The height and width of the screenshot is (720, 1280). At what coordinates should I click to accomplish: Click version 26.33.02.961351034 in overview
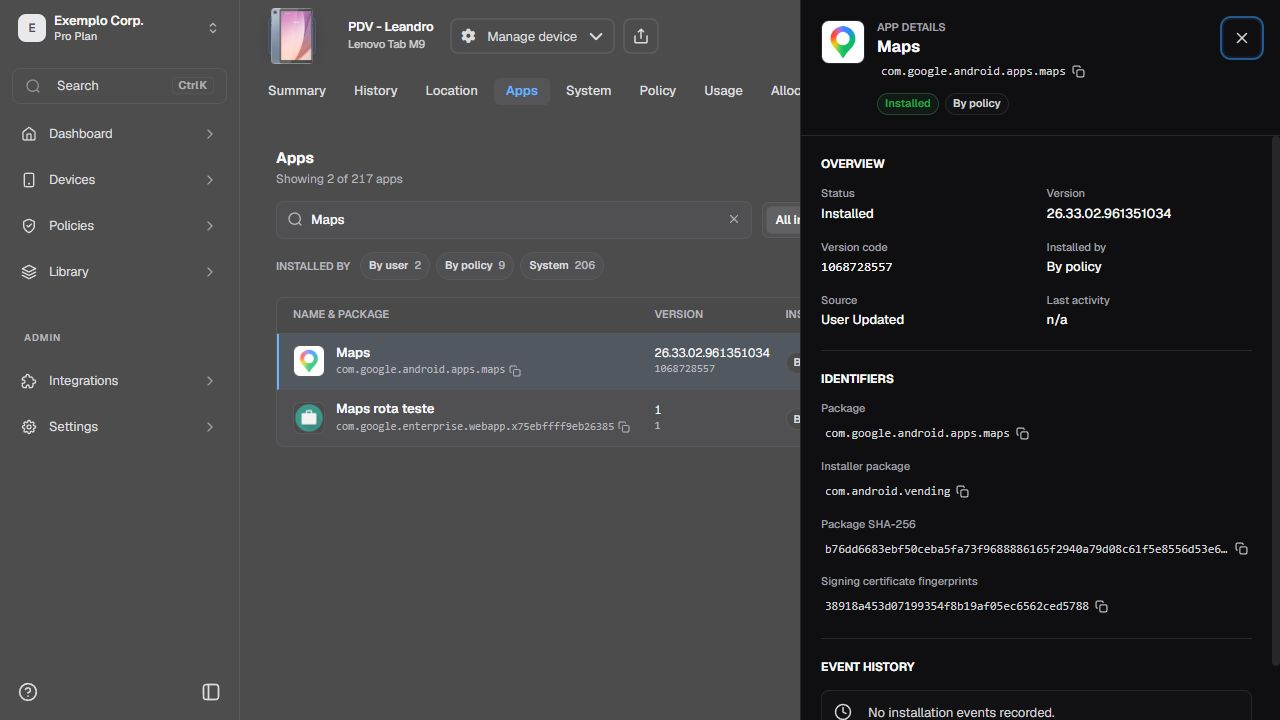click(x=1109, y=214)
